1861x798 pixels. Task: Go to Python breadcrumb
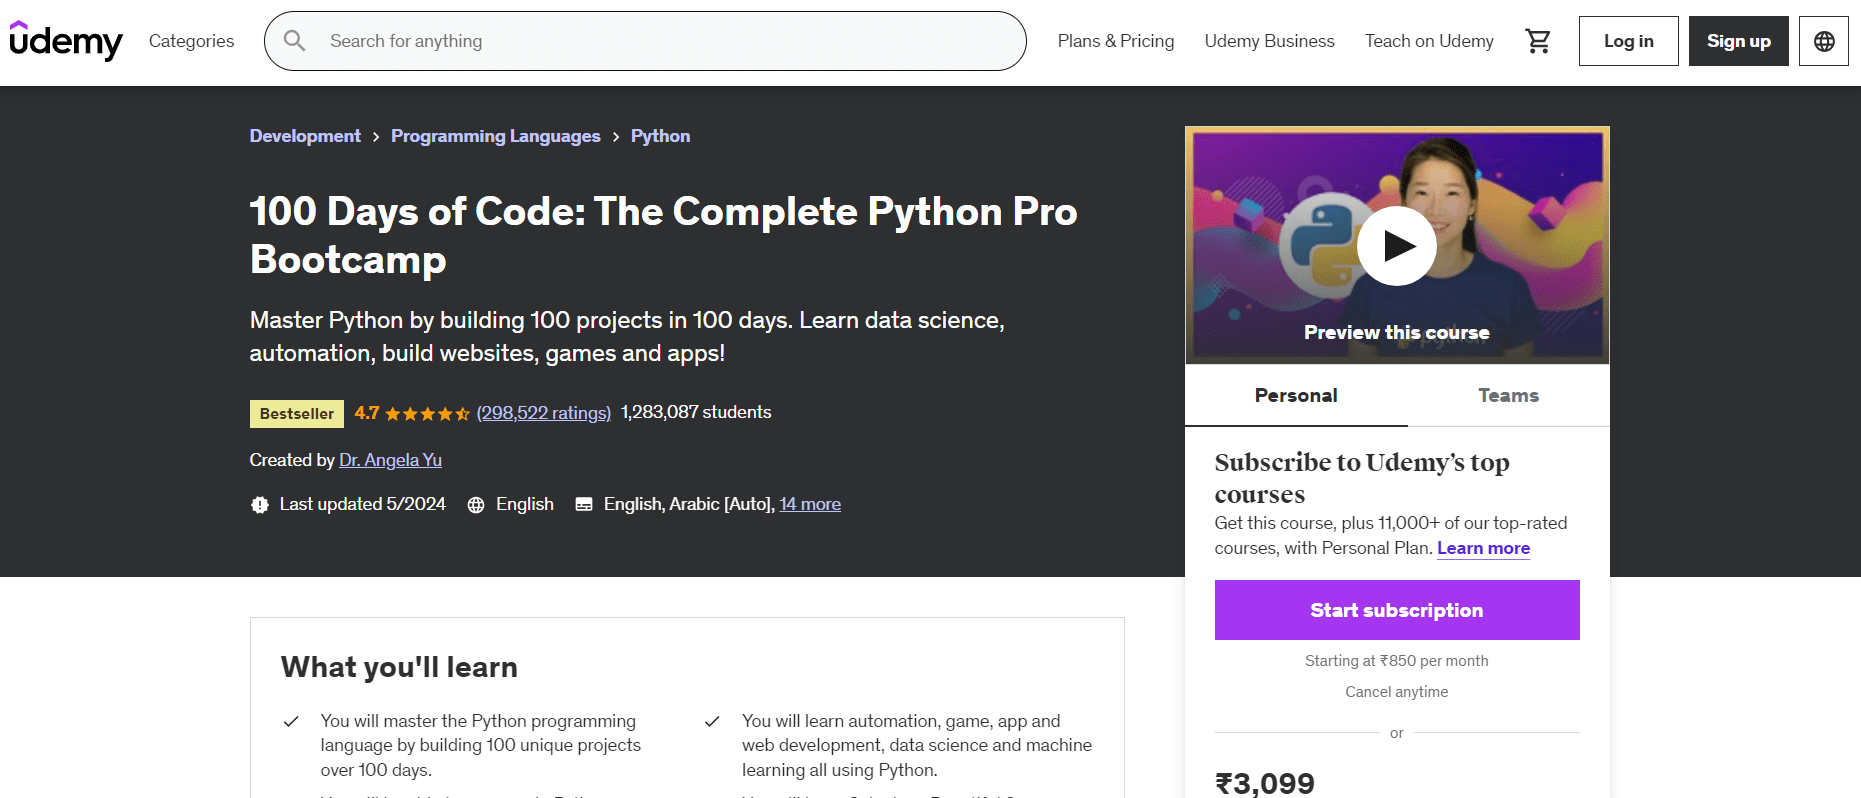click(660, 136)
